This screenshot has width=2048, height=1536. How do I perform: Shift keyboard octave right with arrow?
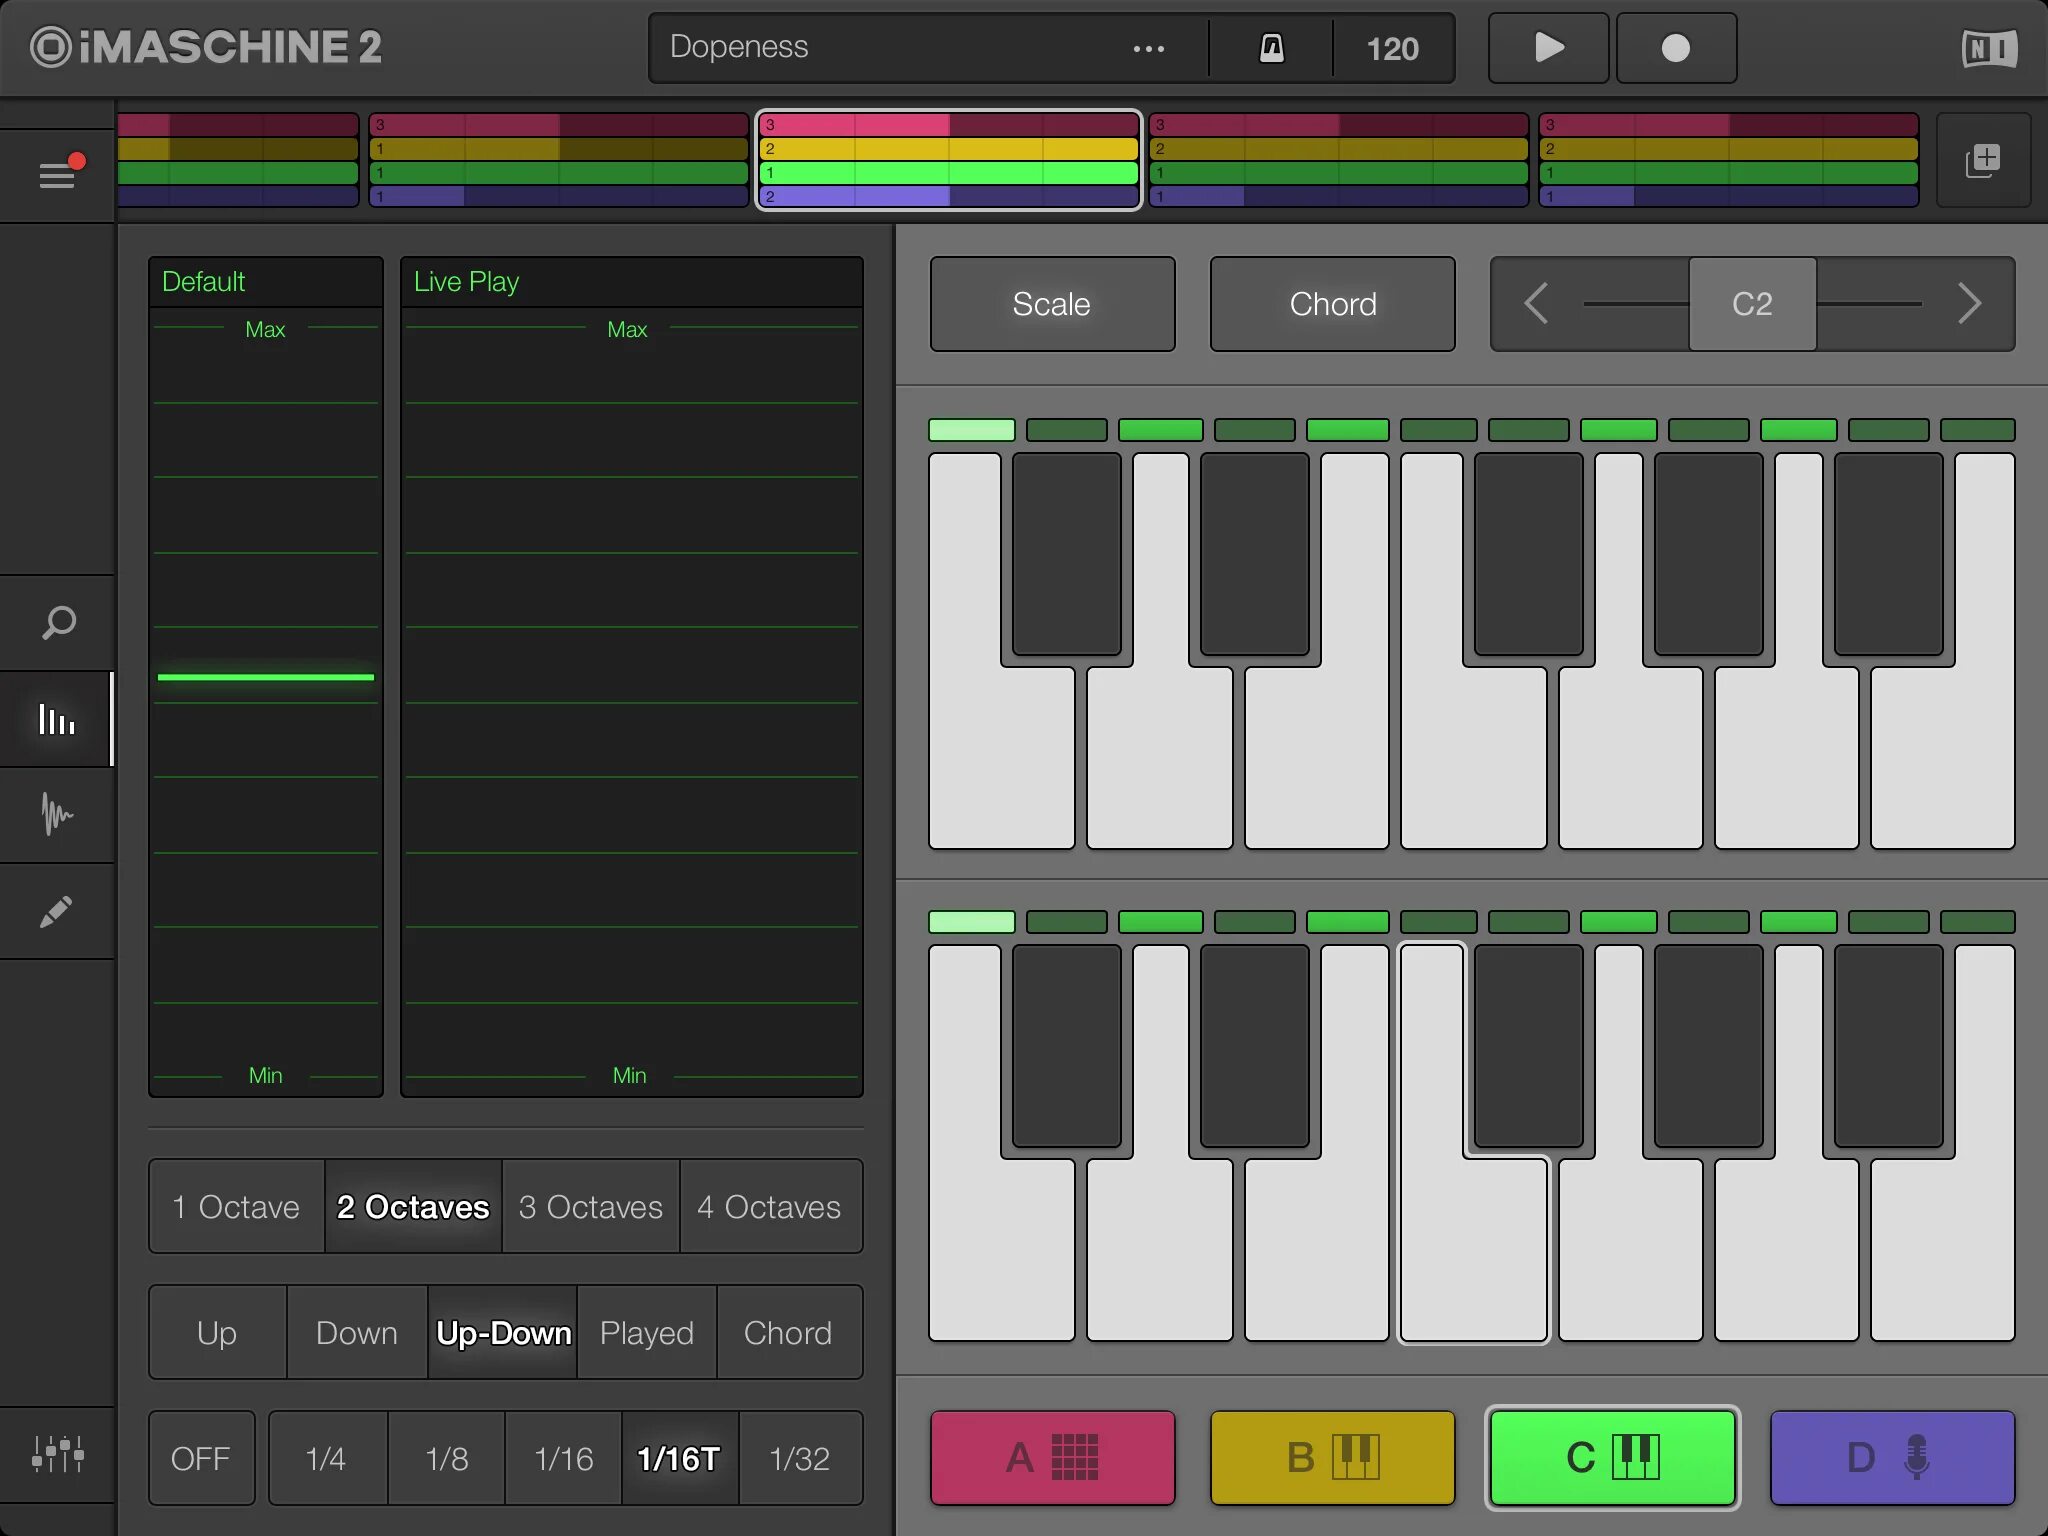point(1969,303)
